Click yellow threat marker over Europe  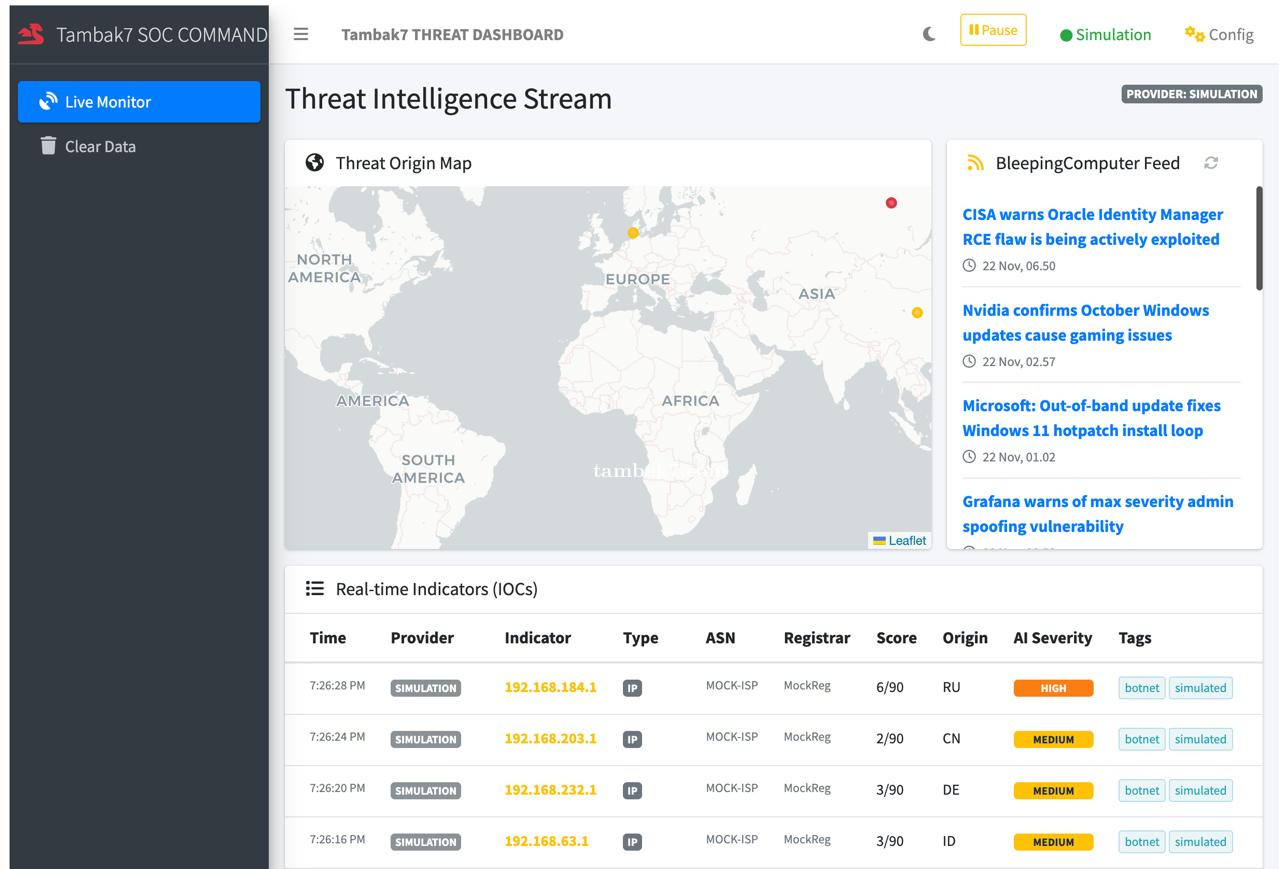[633, 233]
